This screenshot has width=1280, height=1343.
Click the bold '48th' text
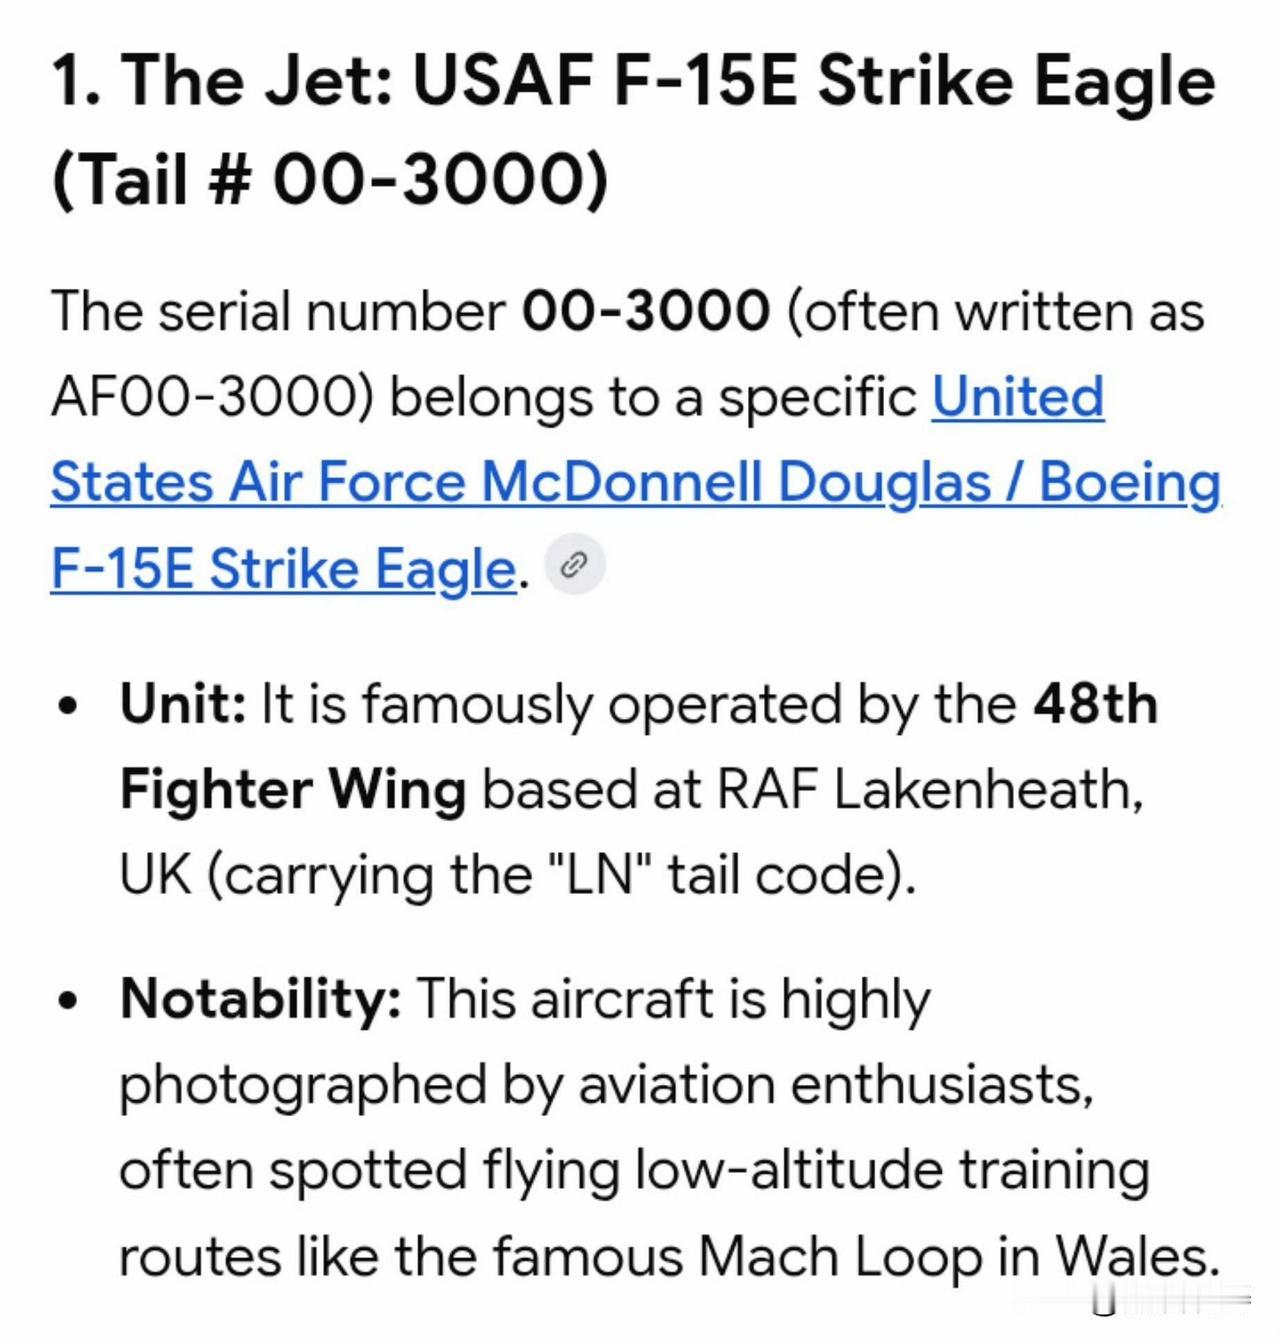(x=1096, y=704)
